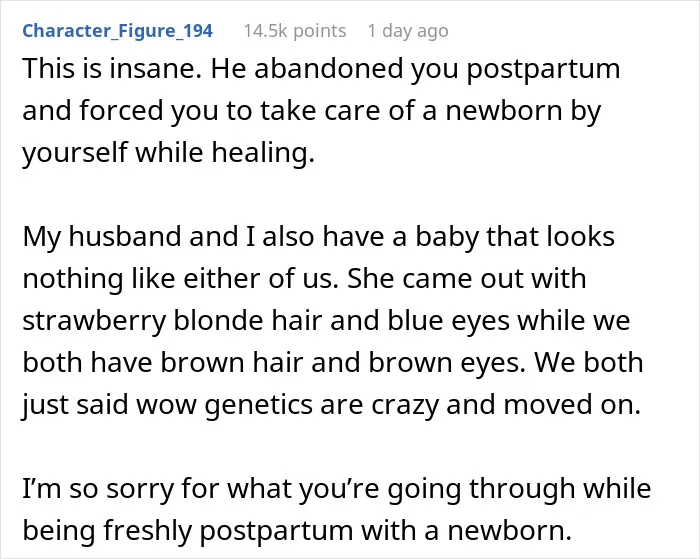Click the line 'just said wow genetics are crazy'
700x559 pixels.
(332, 405)
